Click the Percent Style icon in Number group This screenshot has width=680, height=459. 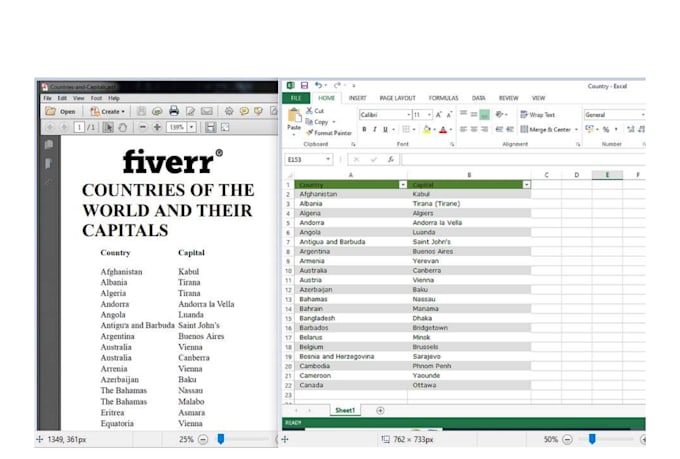pyautogui.click(x=606, y=129)
